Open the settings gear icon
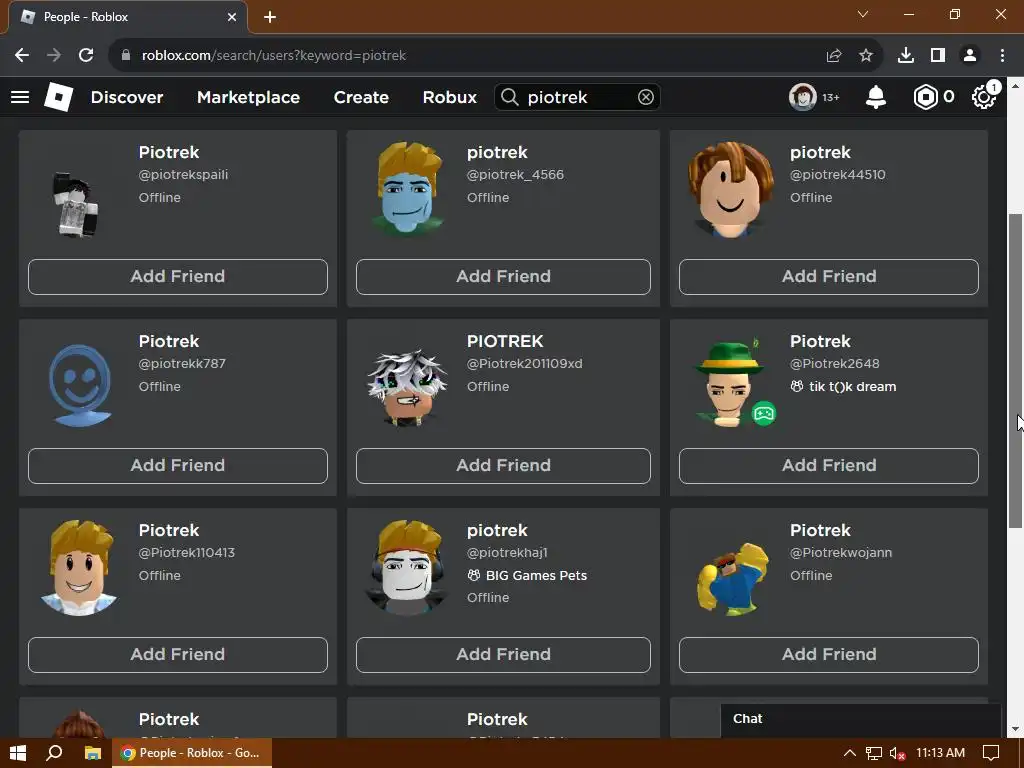 tap(984, 97)
